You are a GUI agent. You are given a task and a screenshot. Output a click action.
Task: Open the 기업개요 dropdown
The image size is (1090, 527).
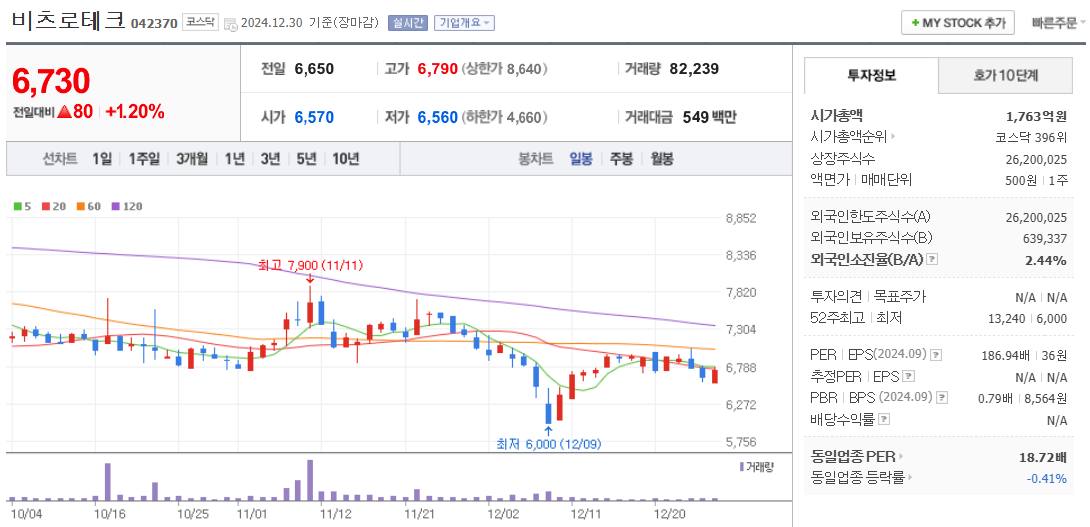click(x=464, y=23)
